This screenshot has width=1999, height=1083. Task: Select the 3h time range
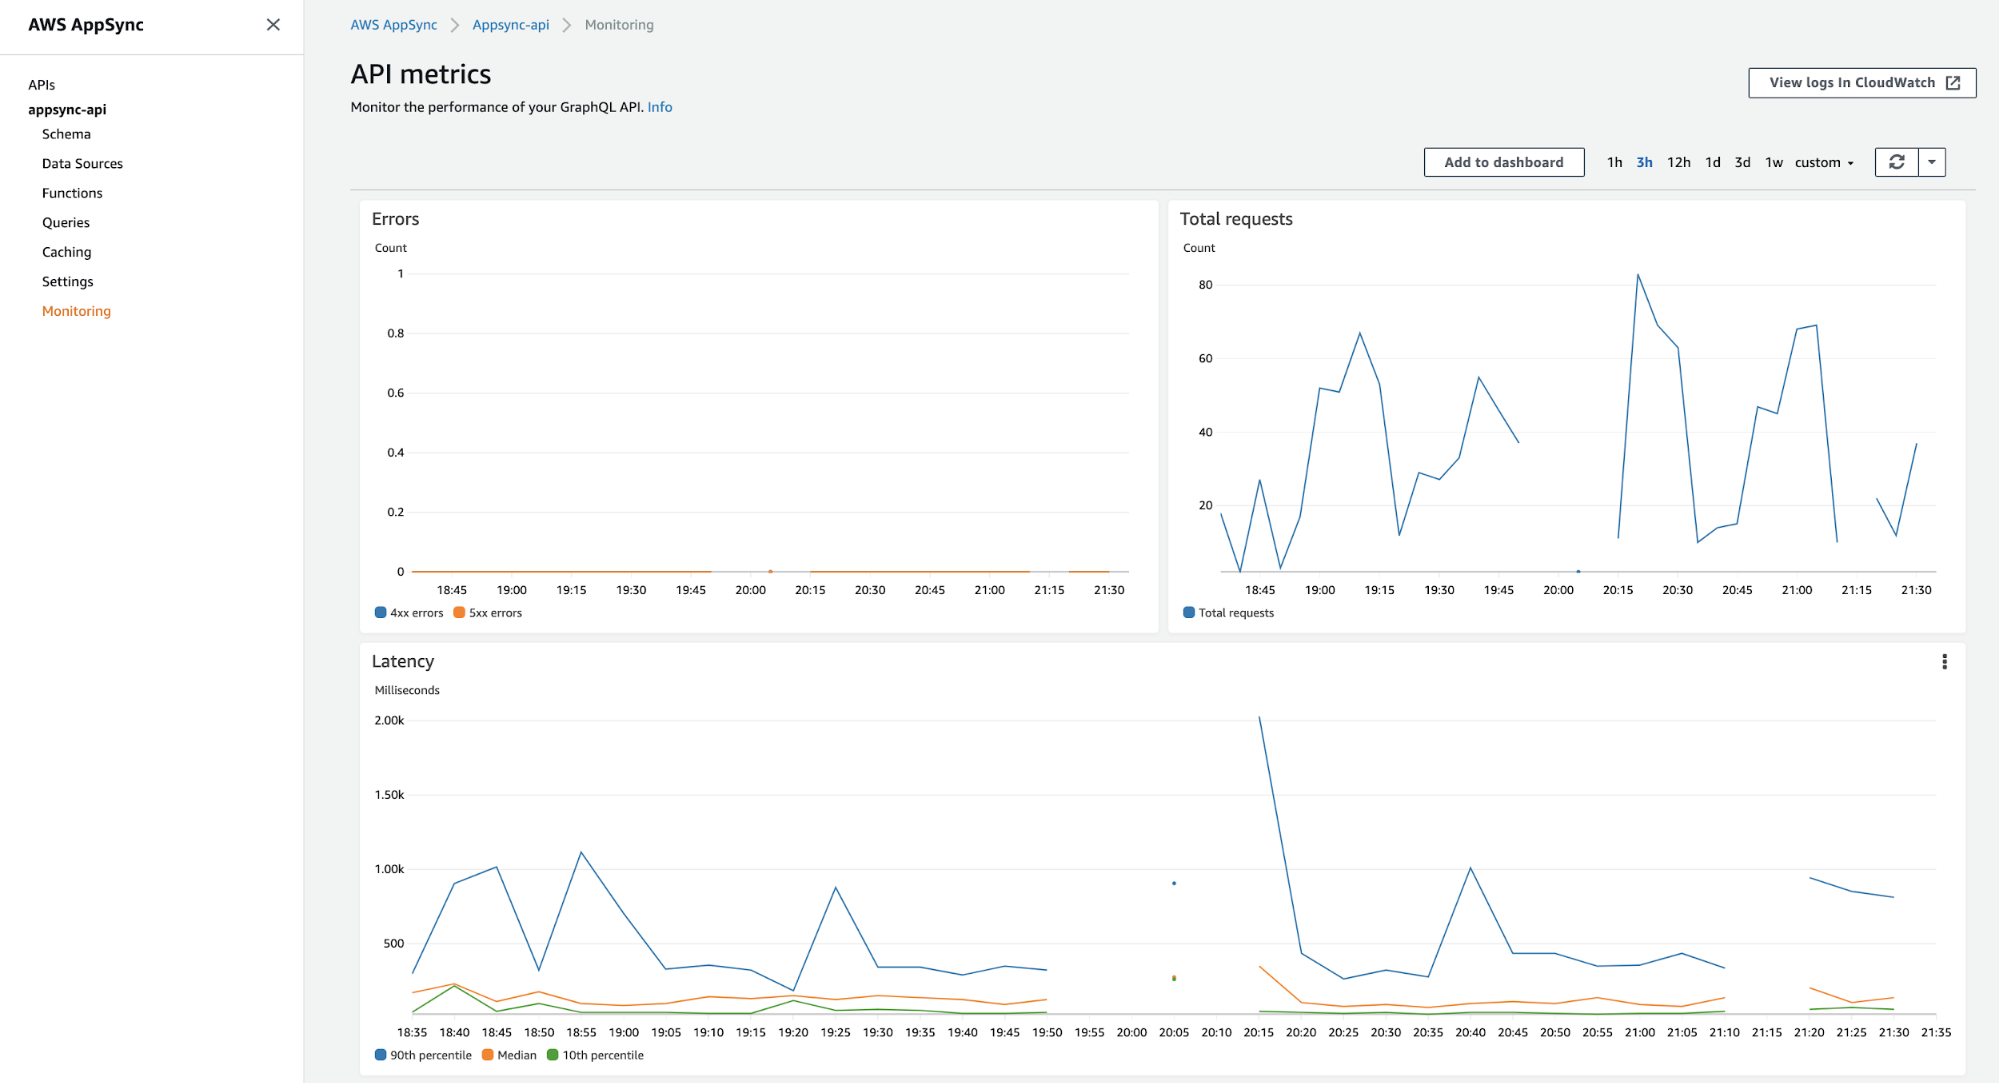point(1644,162)
